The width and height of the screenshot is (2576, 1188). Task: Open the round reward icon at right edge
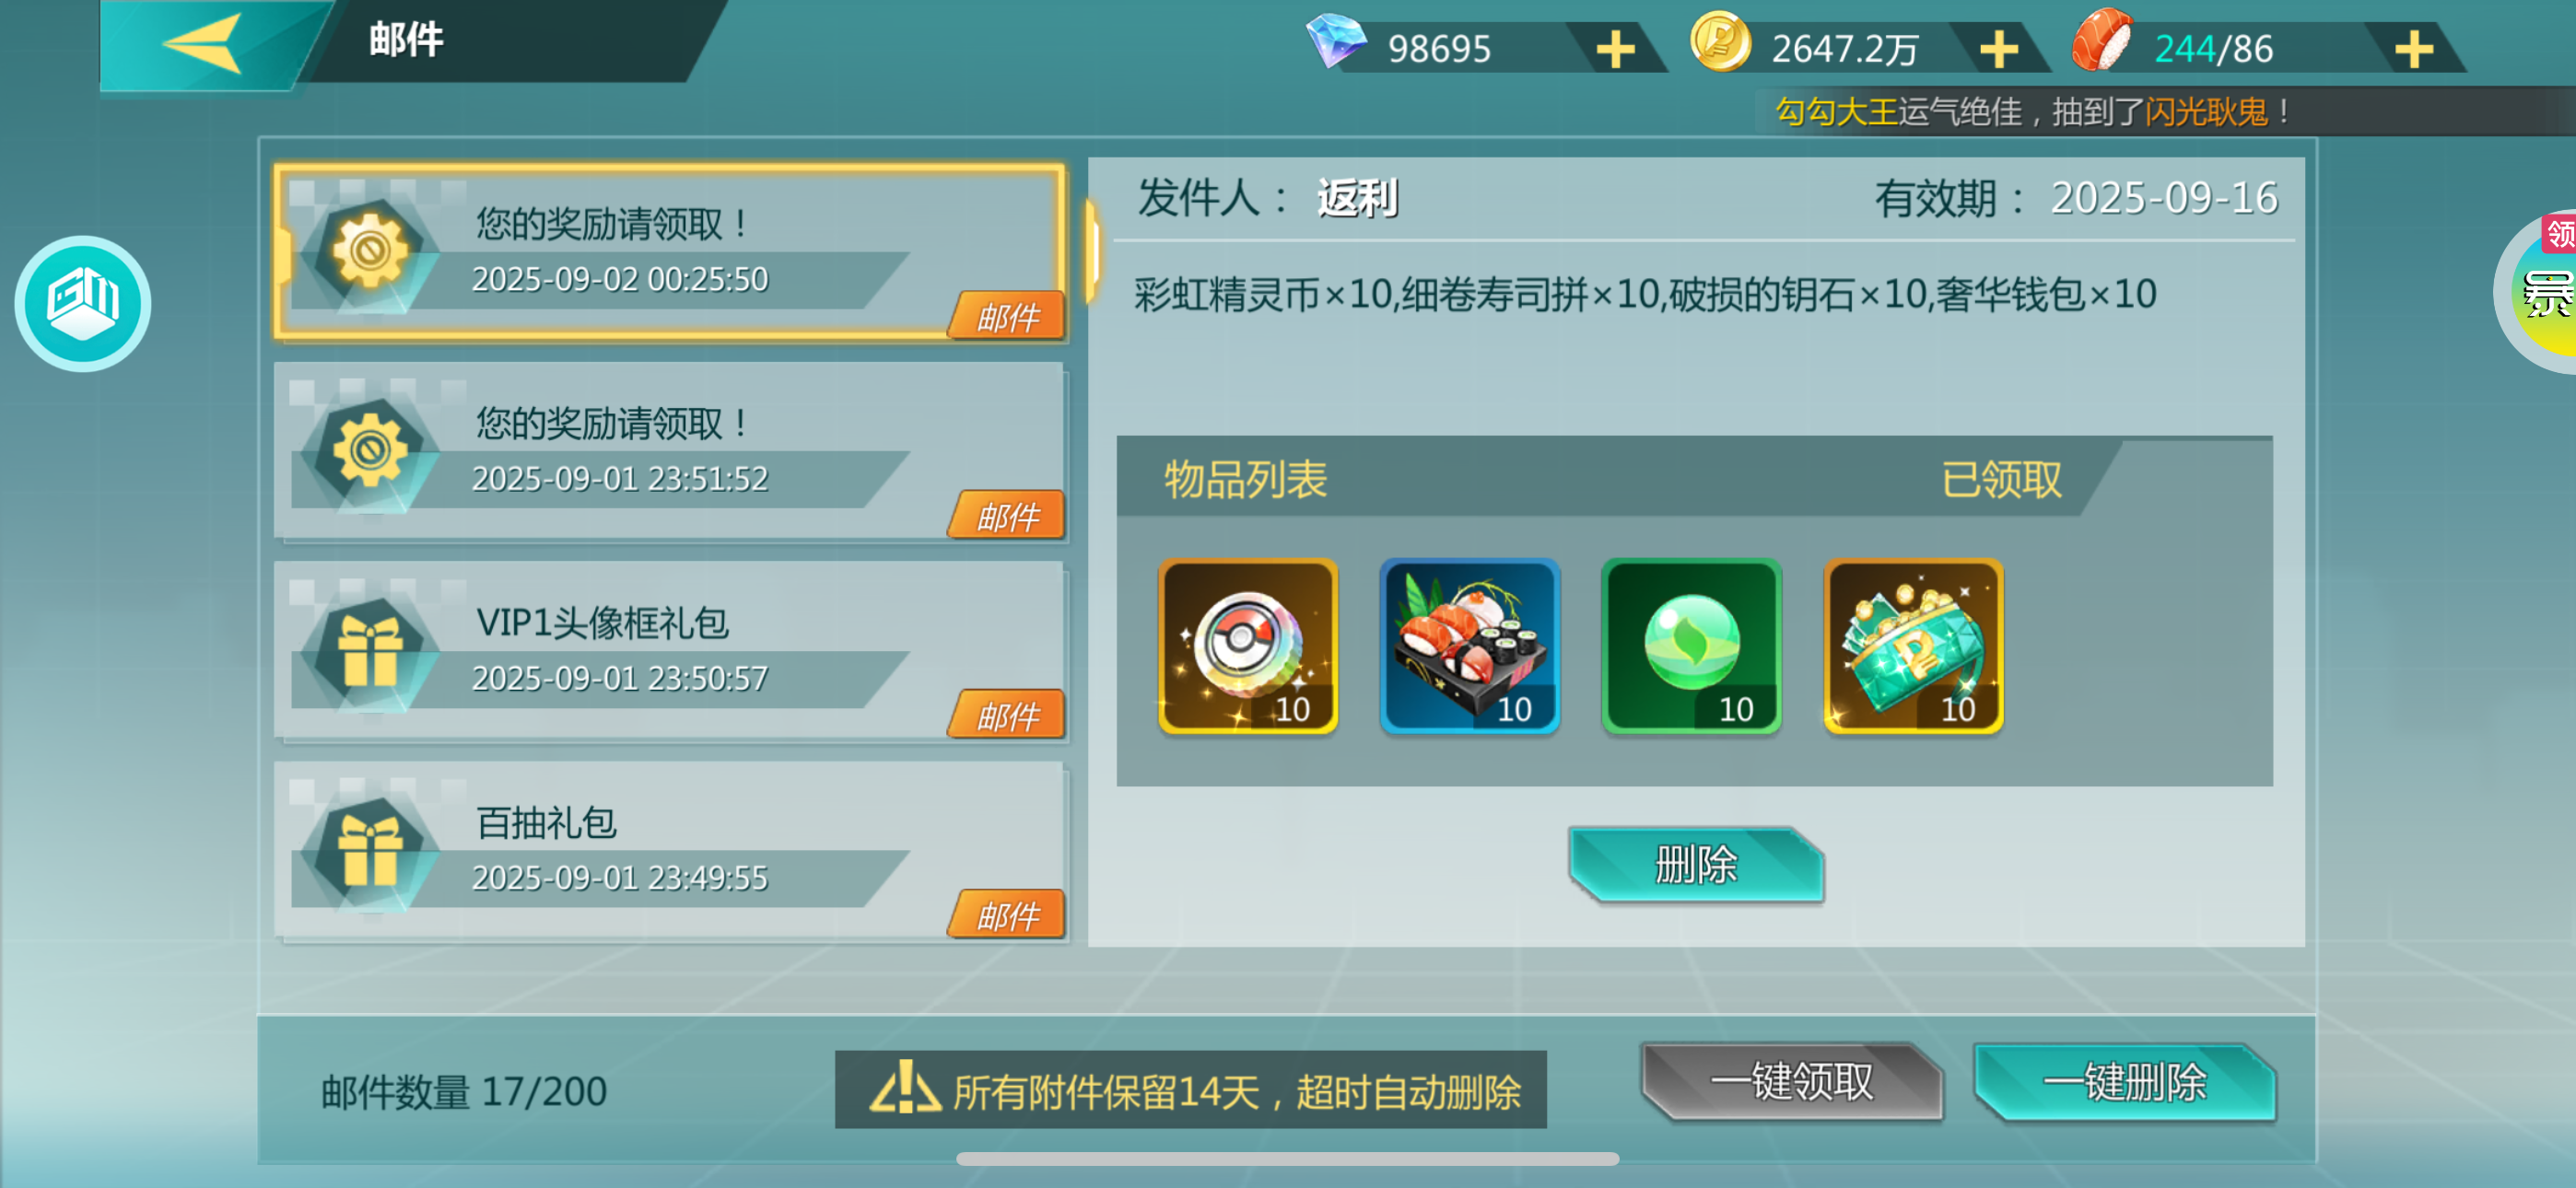coord(2540,292)
